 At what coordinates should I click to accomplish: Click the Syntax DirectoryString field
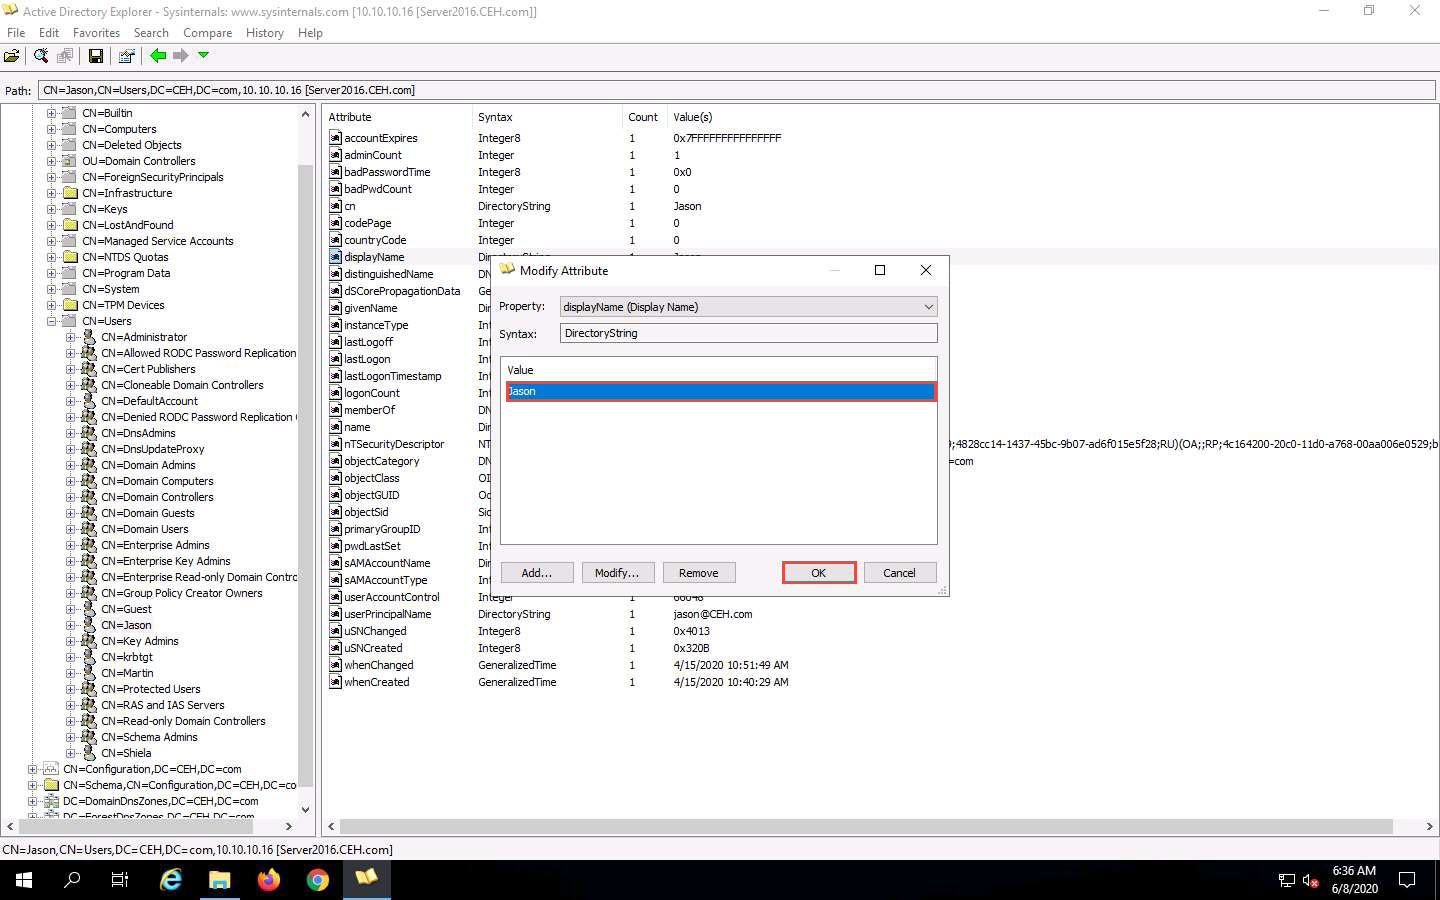748,333
